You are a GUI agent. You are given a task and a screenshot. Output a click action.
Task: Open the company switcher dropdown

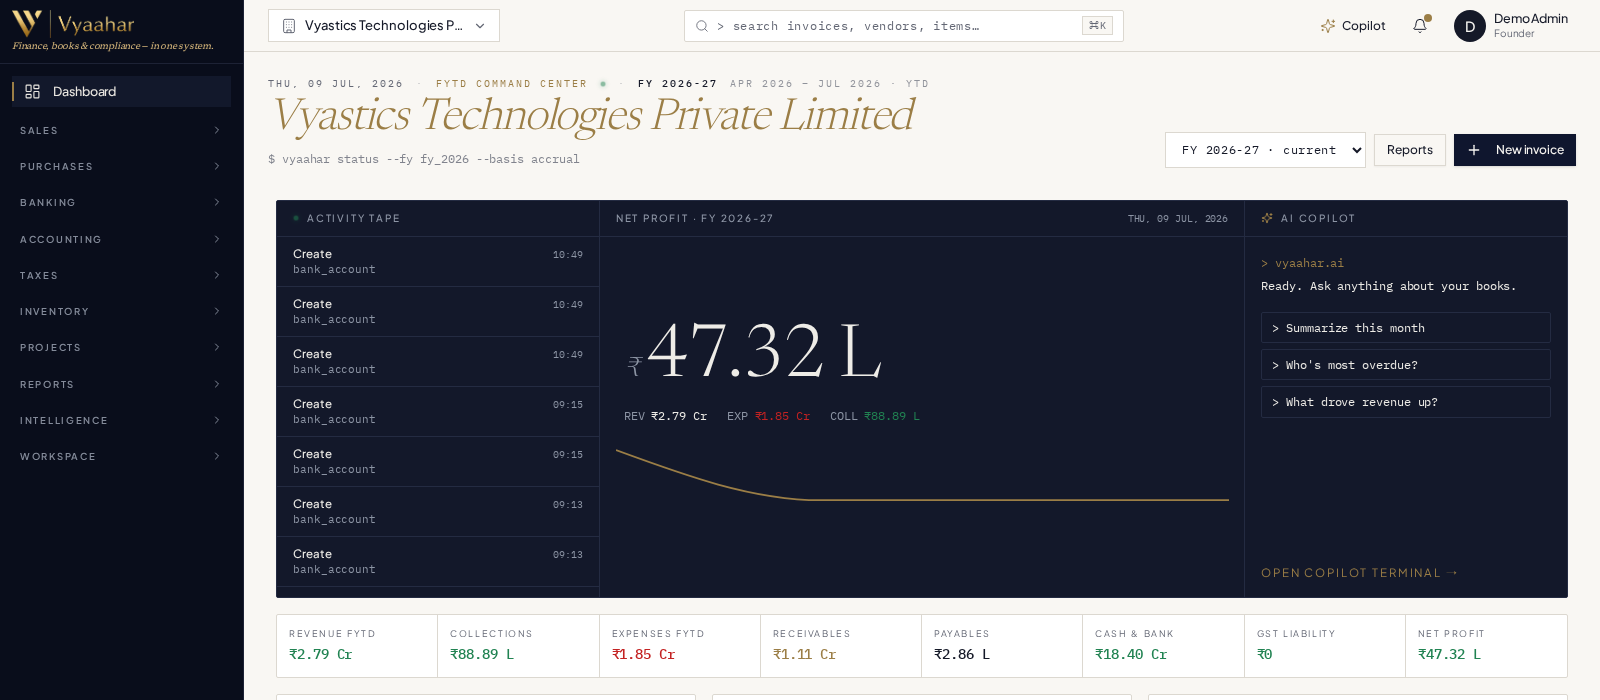point(384,26)
